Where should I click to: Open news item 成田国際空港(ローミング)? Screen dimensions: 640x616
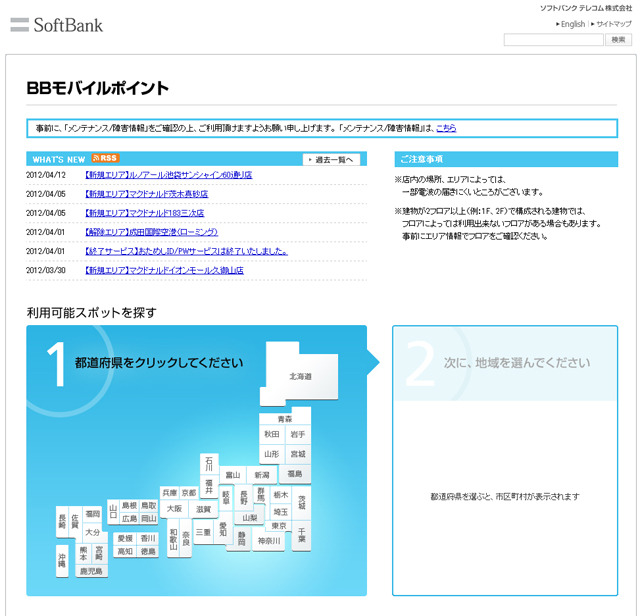pos(151,232)
